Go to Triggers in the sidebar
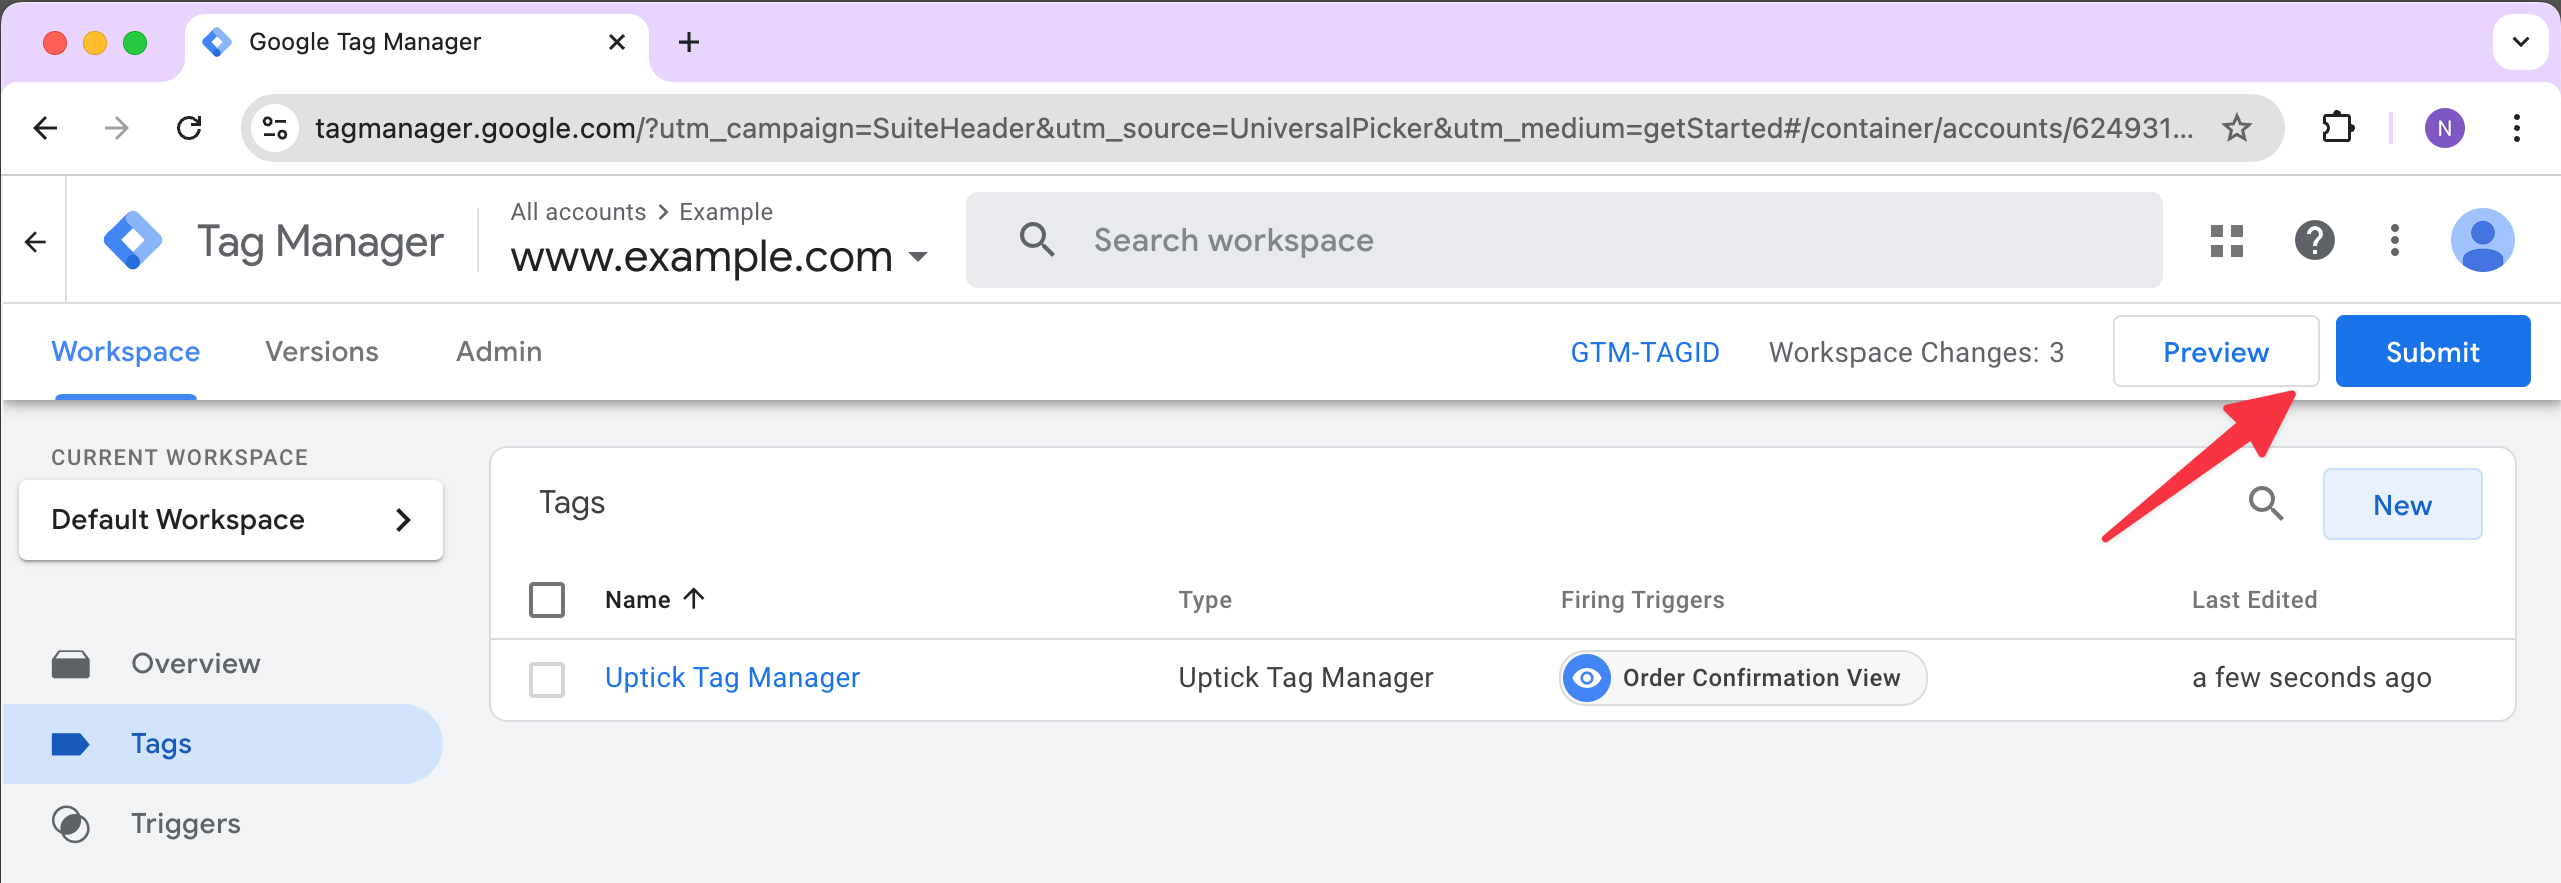This screenshot has width=2561, height=883. coord(186,824)
